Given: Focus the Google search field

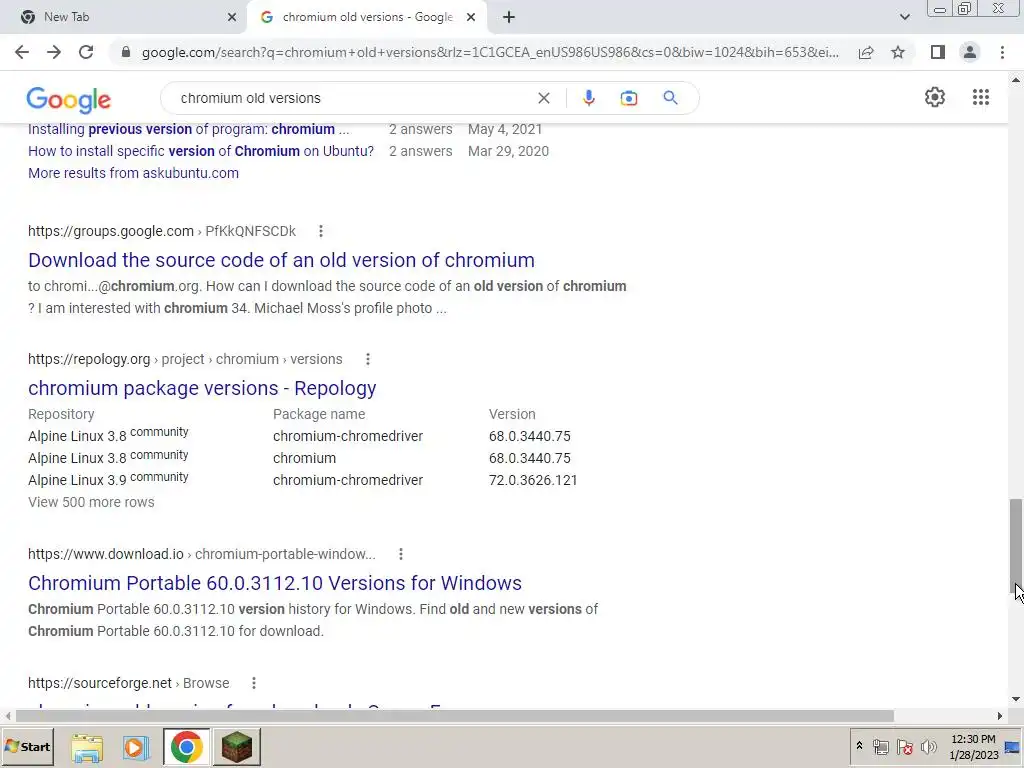Looking at the screenshot, I should click(x=353, y=98).
